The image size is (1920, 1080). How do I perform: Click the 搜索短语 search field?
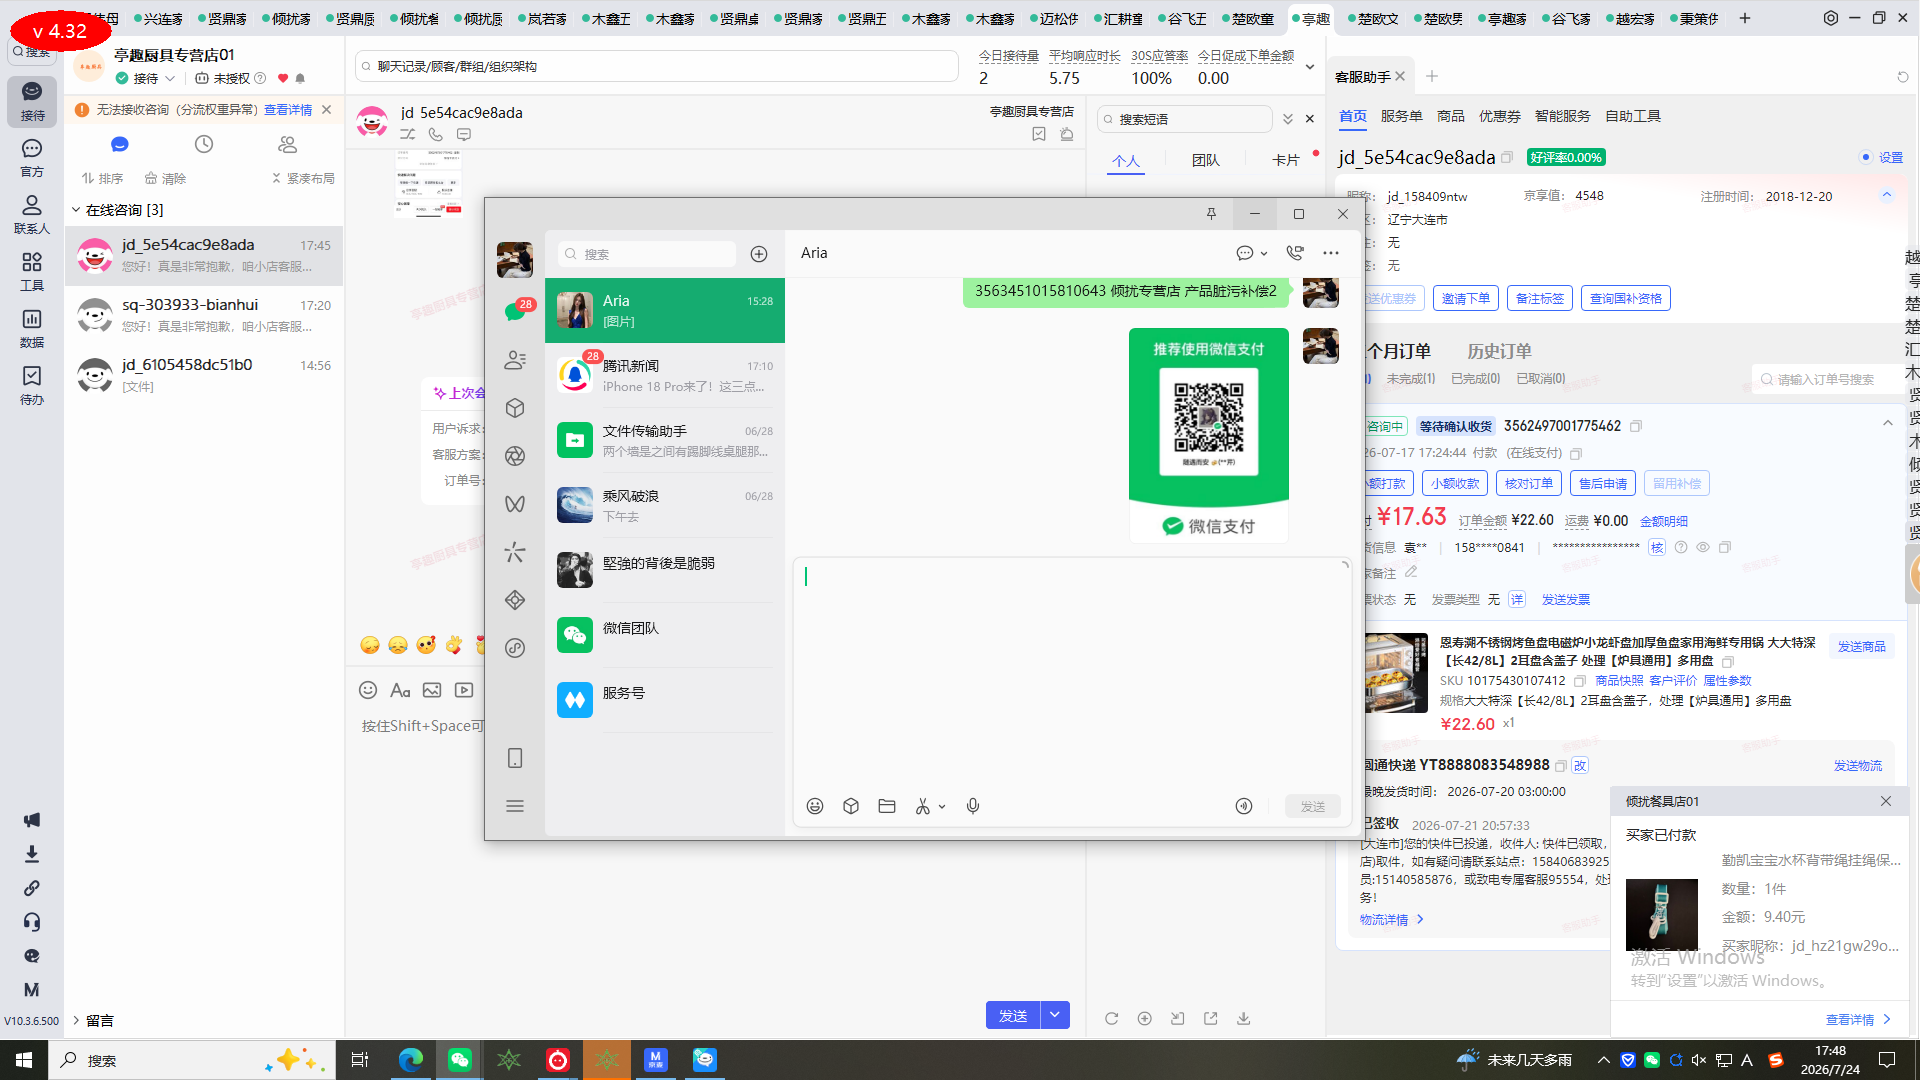[1185, 119]
